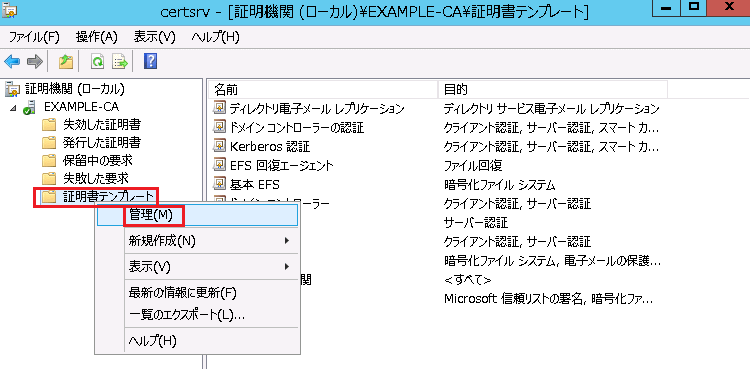
Task: Open the ヘルプ(H) menu in menu bar
Action: [x=215, y=37]
